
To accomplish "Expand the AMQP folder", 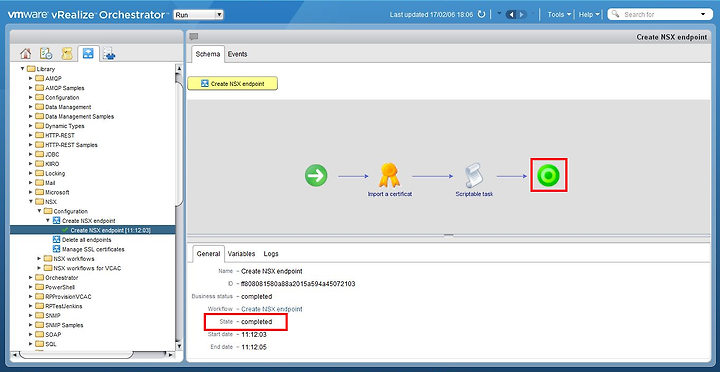I will (x=31, y=79).
